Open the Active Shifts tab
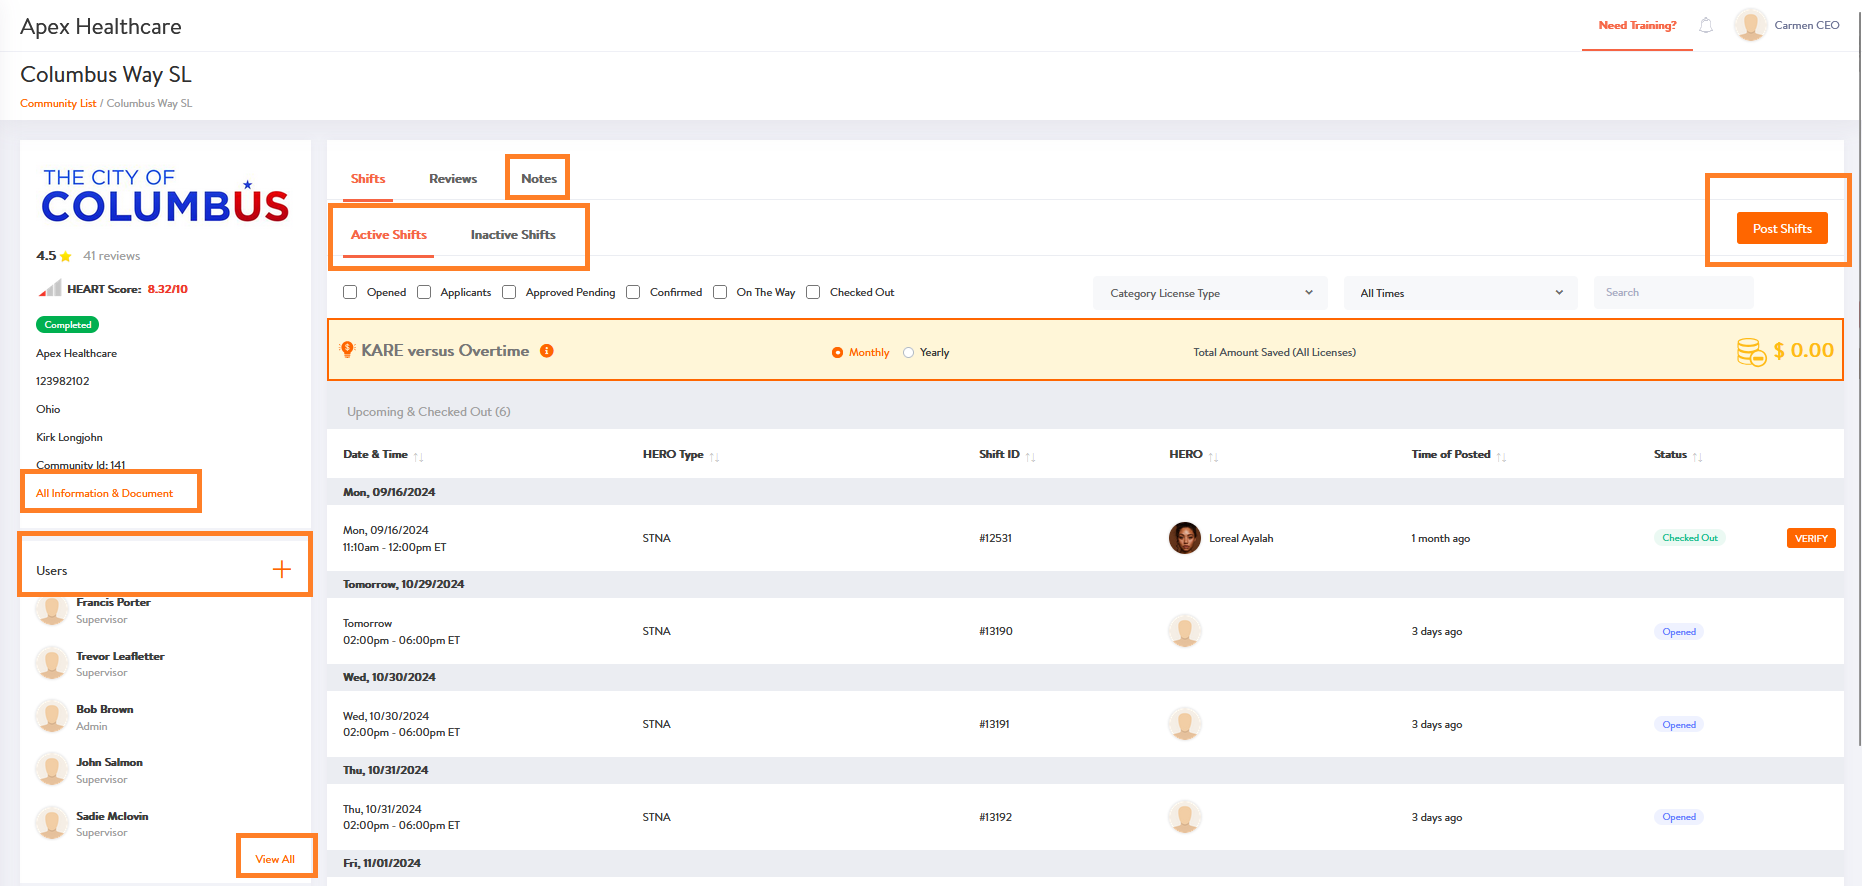This screenshot has height=886, width=1862. pyautogui.click(x=389, y=235)
